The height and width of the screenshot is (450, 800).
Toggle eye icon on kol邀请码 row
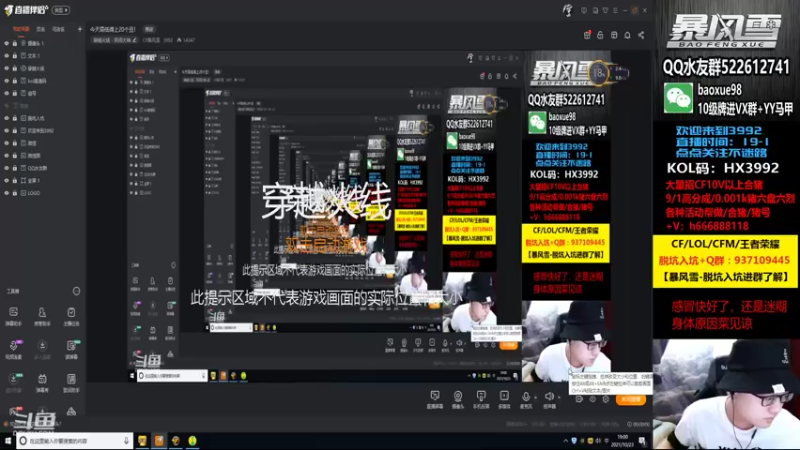click(x=7, y=81)
